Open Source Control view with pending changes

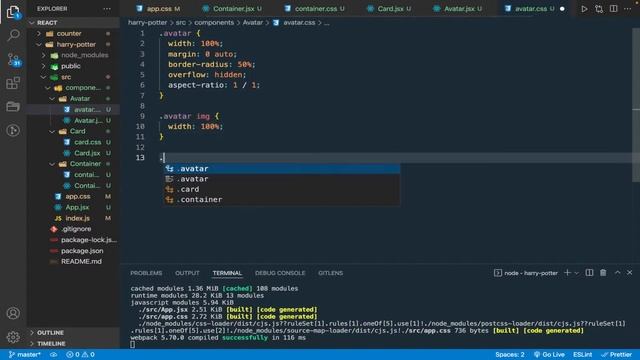(x=13, y=60)
